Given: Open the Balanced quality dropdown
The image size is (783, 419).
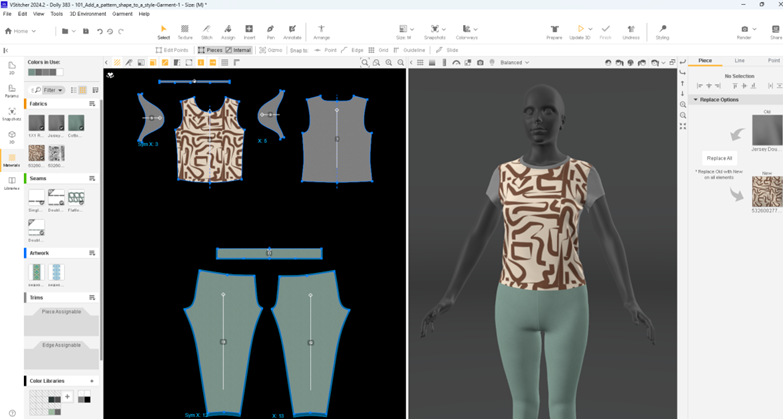Looking at the screenshot, I should click(x=514, y=63).
